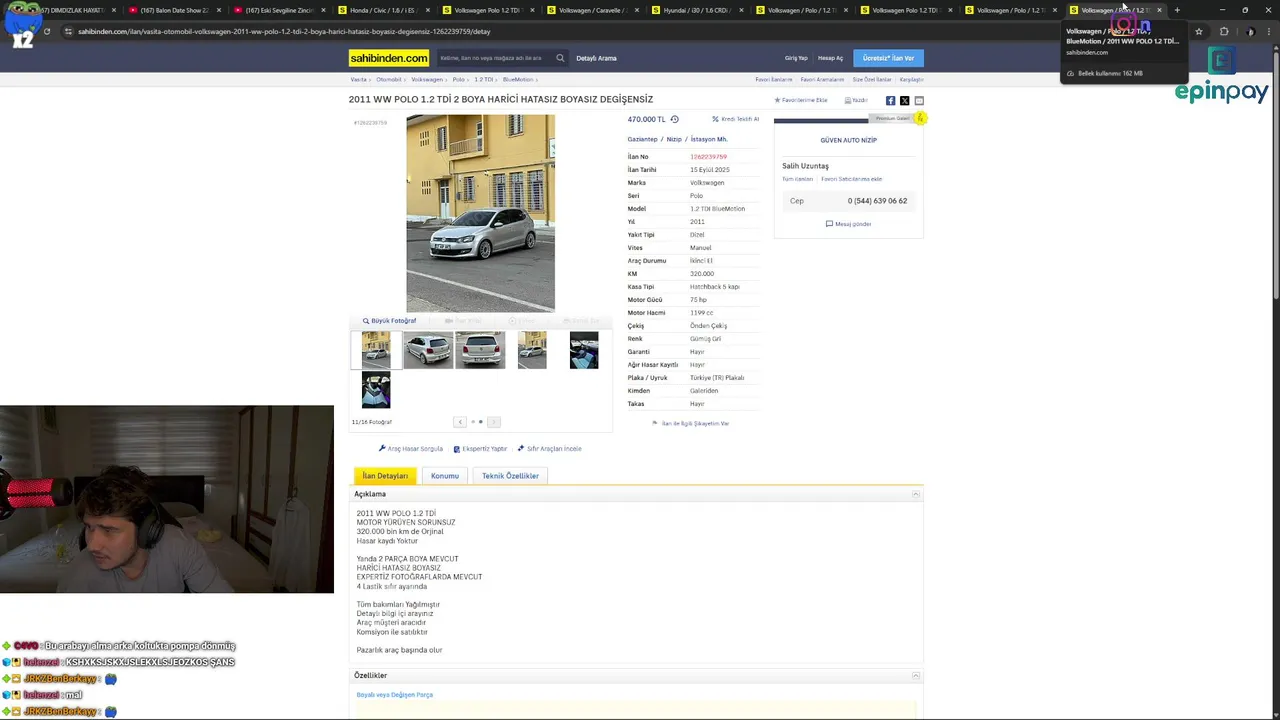Go to the next photo thumbnails page

point(493,422)
